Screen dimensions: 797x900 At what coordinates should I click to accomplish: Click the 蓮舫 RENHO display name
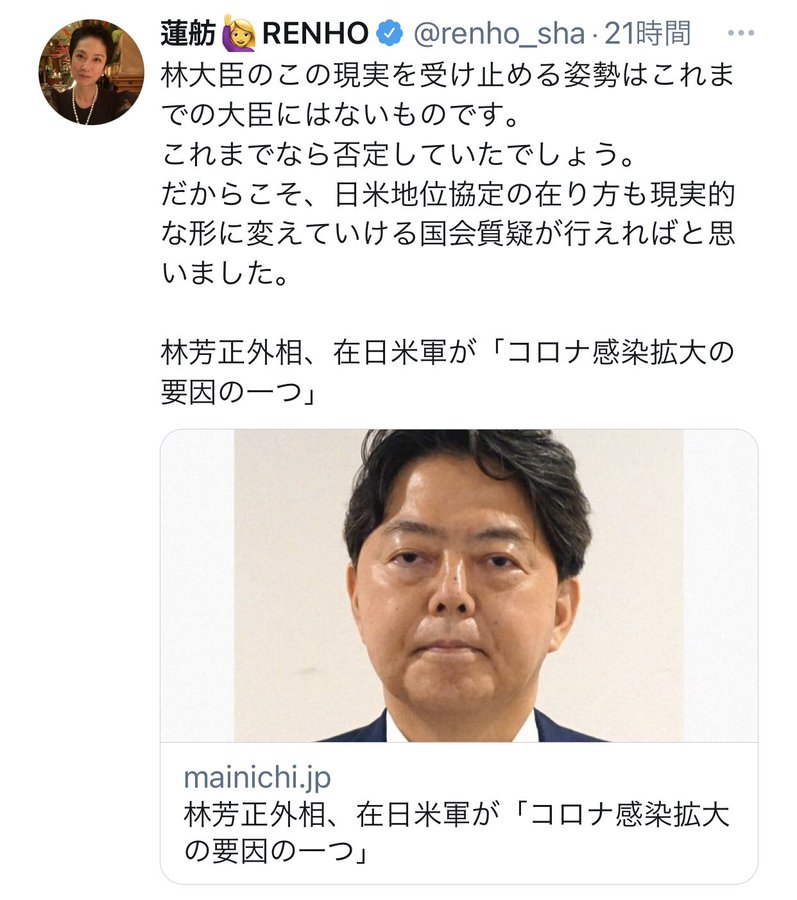[265, 33]
